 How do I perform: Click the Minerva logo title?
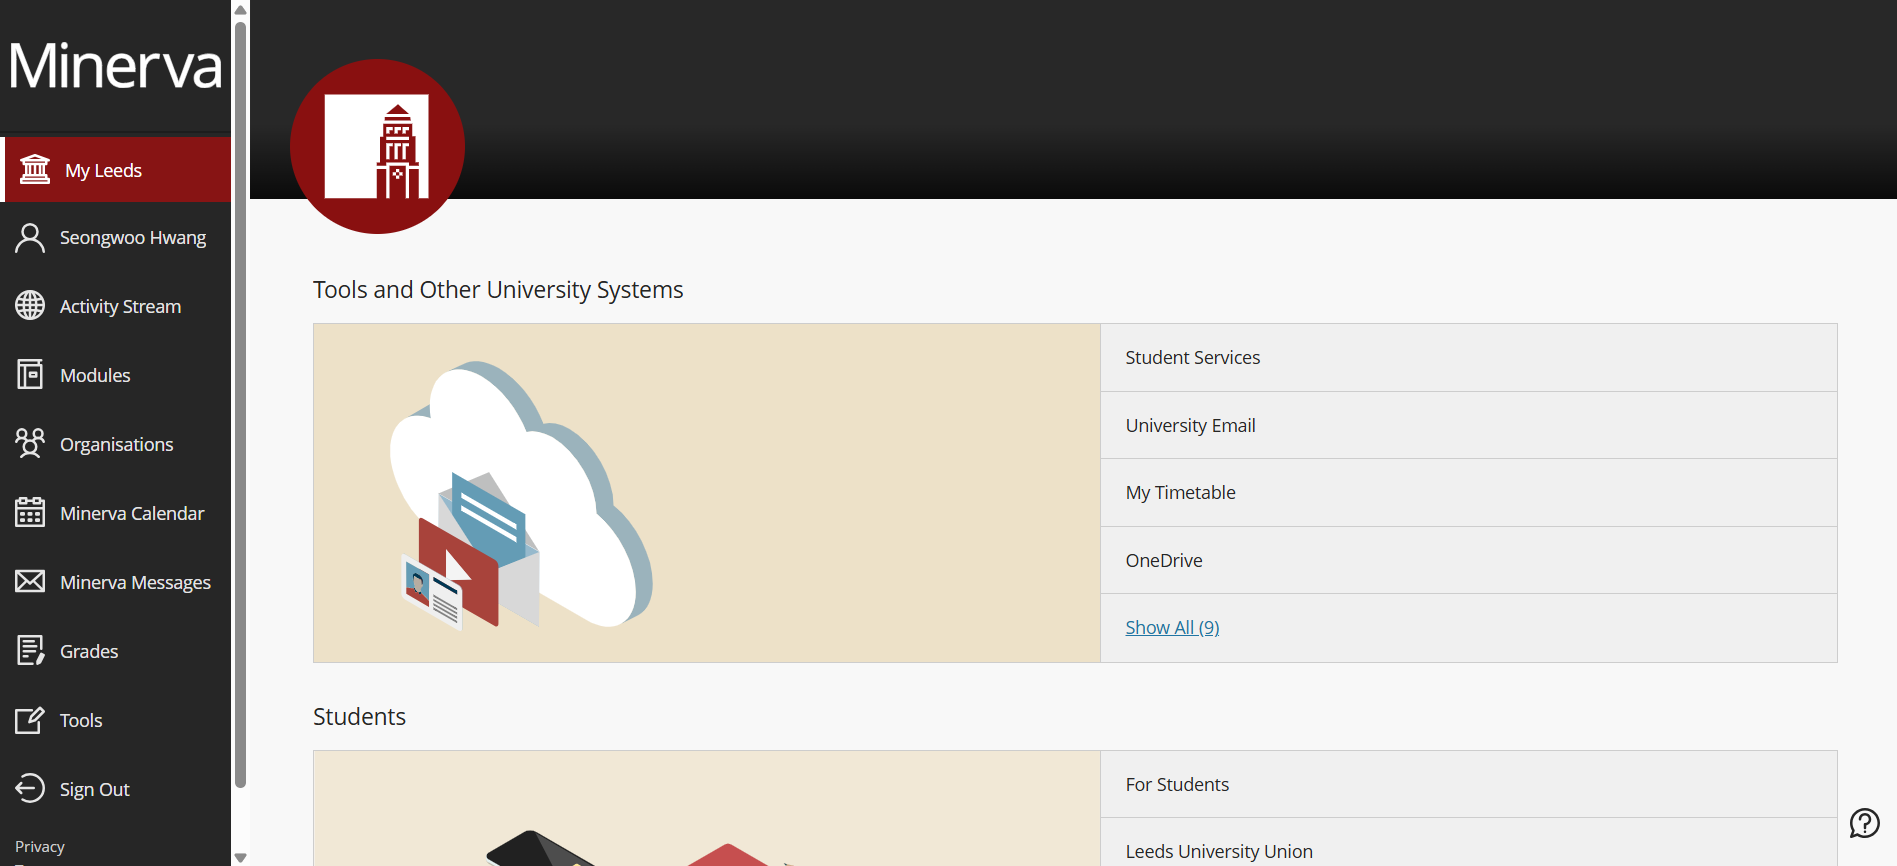(115, 66)
